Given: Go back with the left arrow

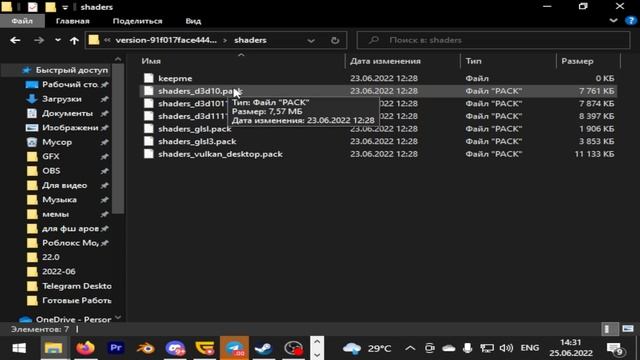Looking at the screenshot, I should click(15, 40).
